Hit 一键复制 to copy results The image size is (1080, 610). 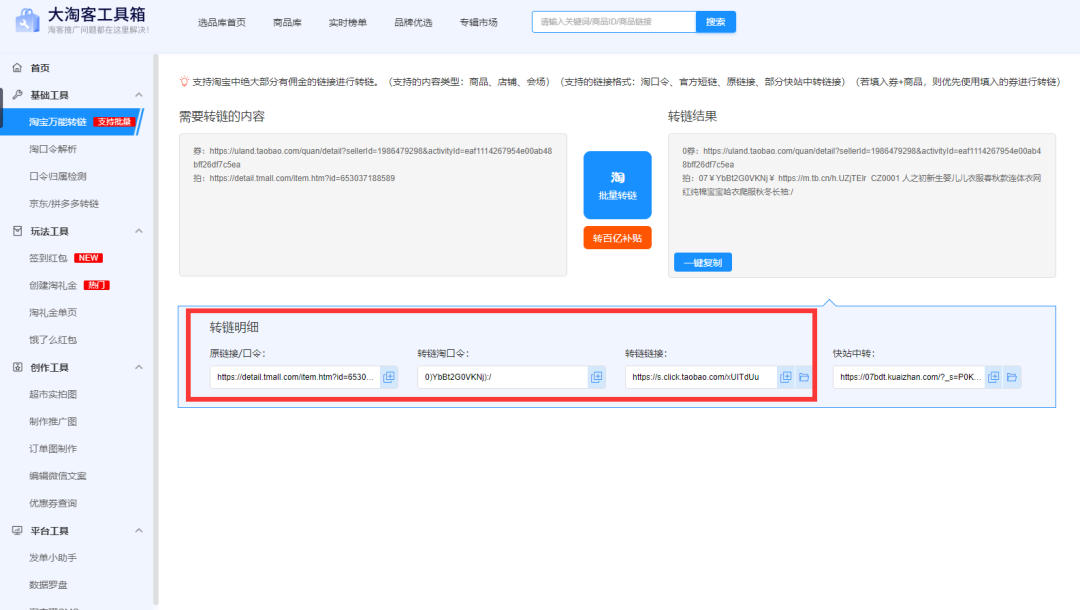[703, 263]
